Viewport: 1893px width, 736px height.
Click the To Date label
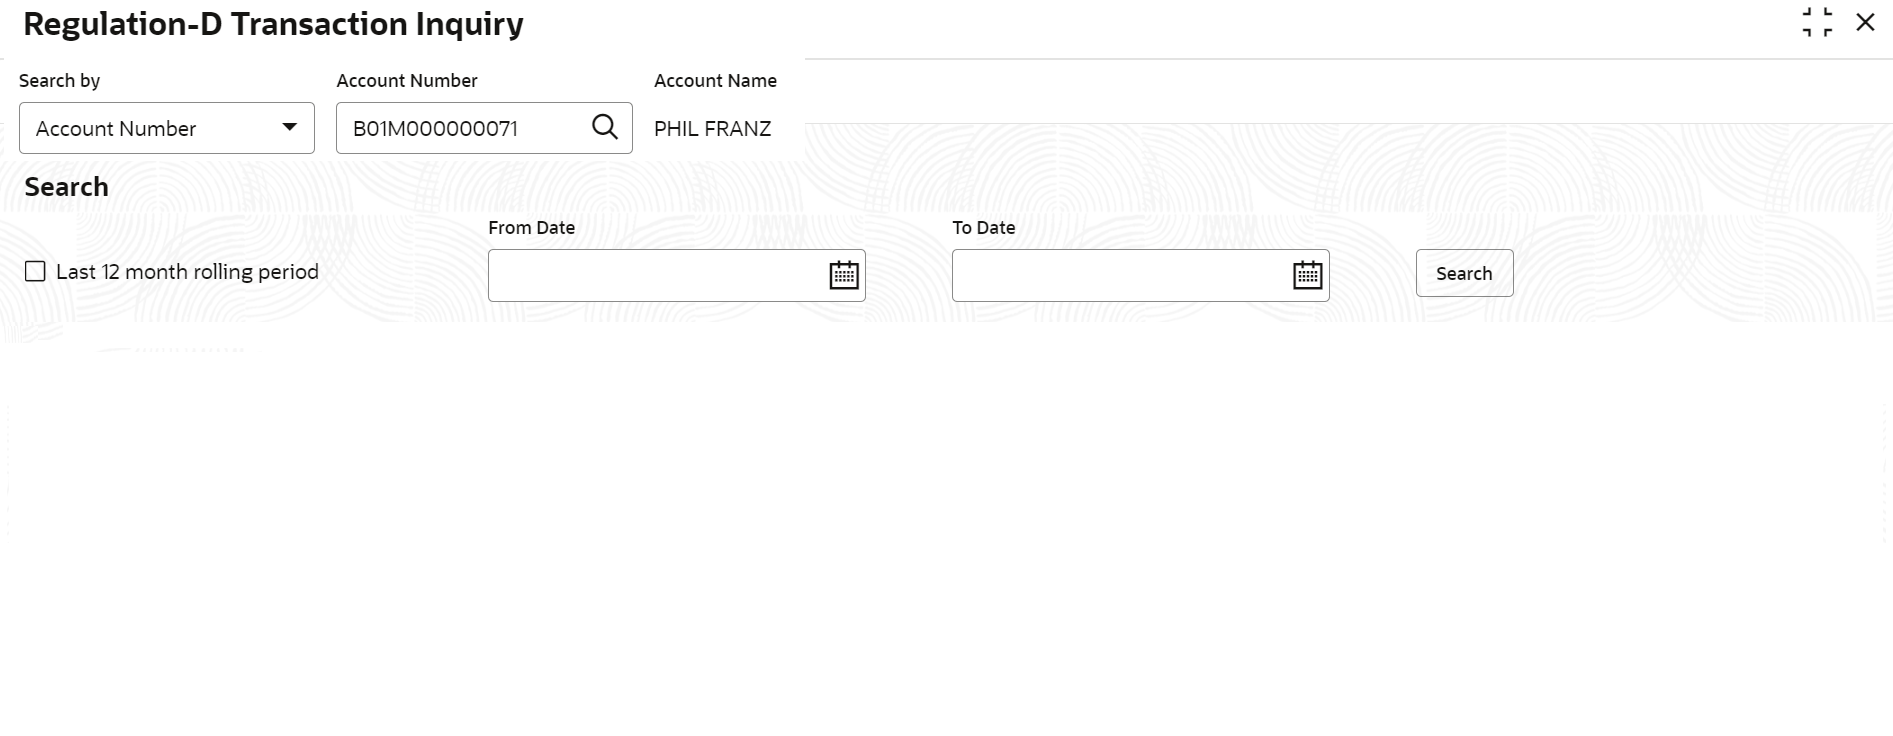click(x=984, y=228)
